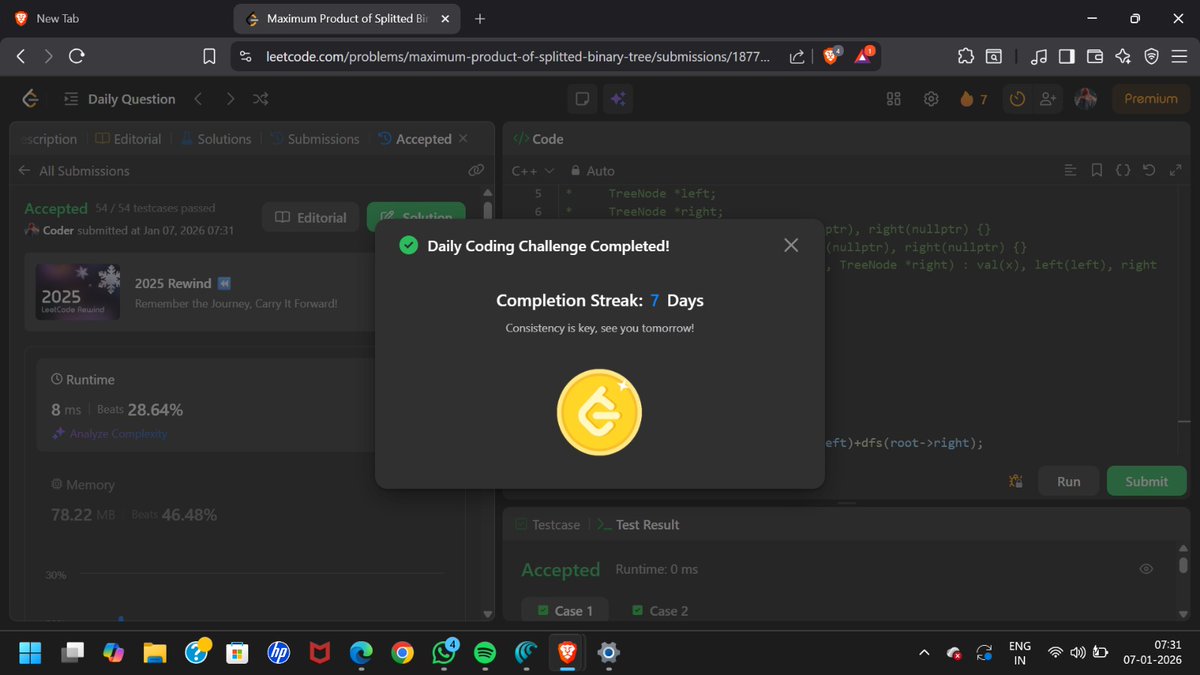This screenshot has height=675, width=1200.
Task: Open the Brave wallet icon
Action: coord(1094,57)
